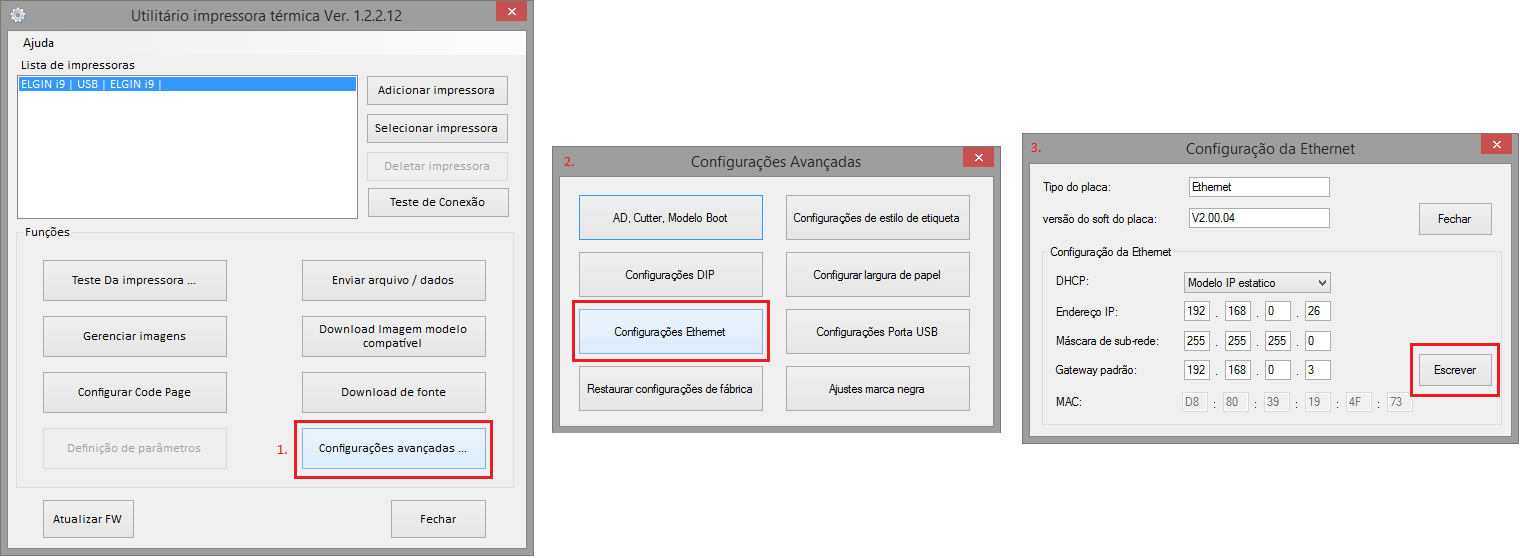This screenshot has width=1520, height=558.
Task: Click versão do soft do placa field
Action: tap(1259, 217)
